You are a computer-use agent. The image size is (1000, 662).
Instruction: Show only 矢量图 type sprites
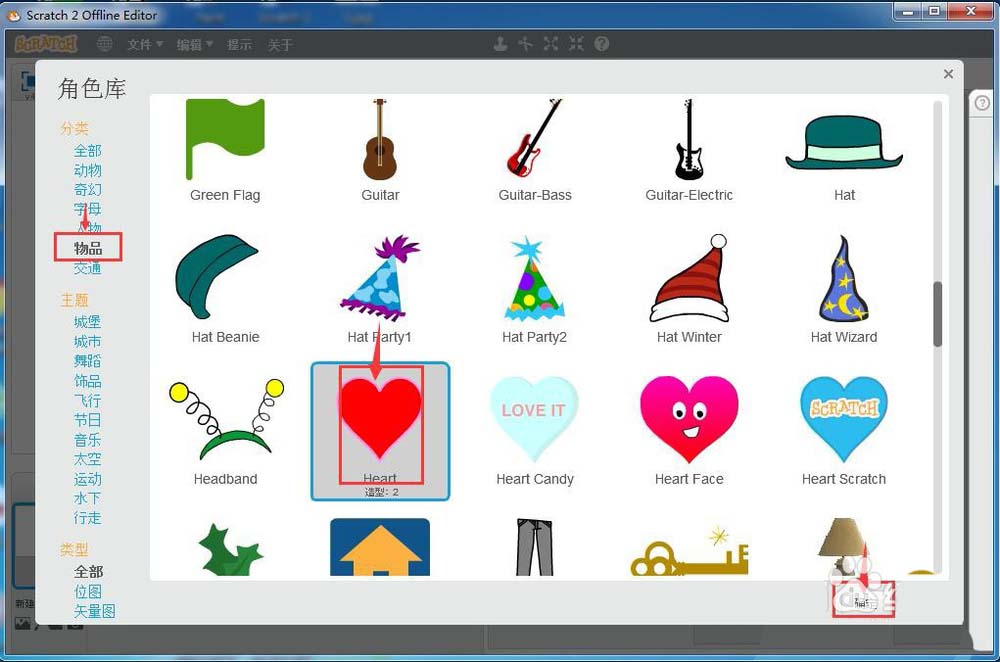click(94, 612)
